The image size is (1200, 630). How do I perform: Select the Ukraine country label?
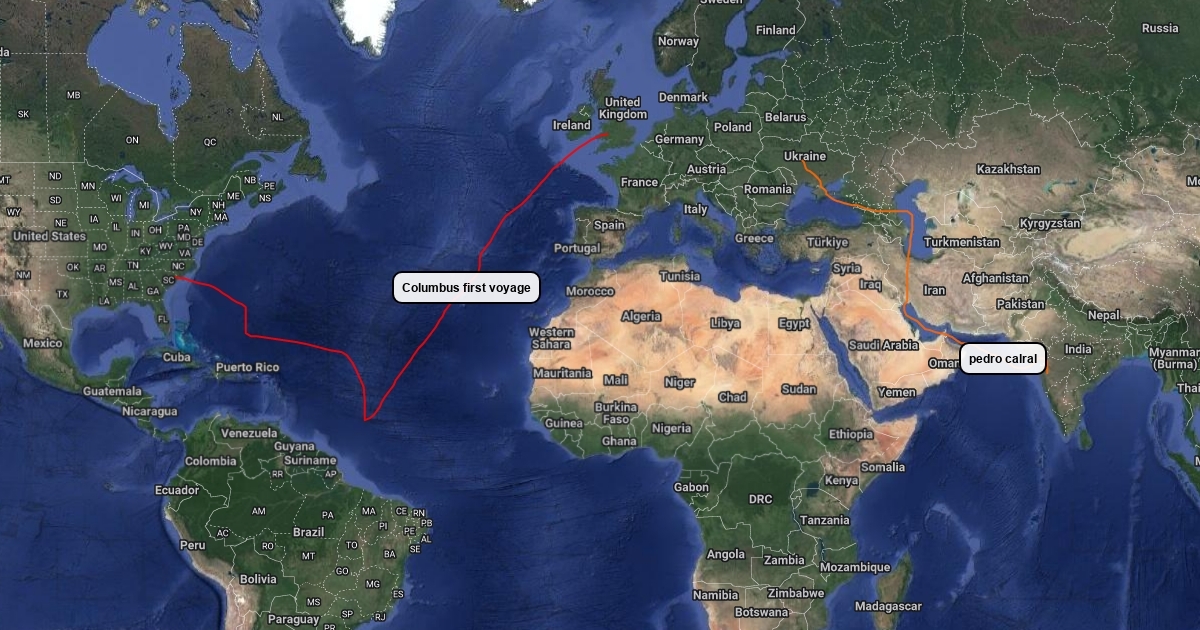pyautogui.click(x=805, y=157)
